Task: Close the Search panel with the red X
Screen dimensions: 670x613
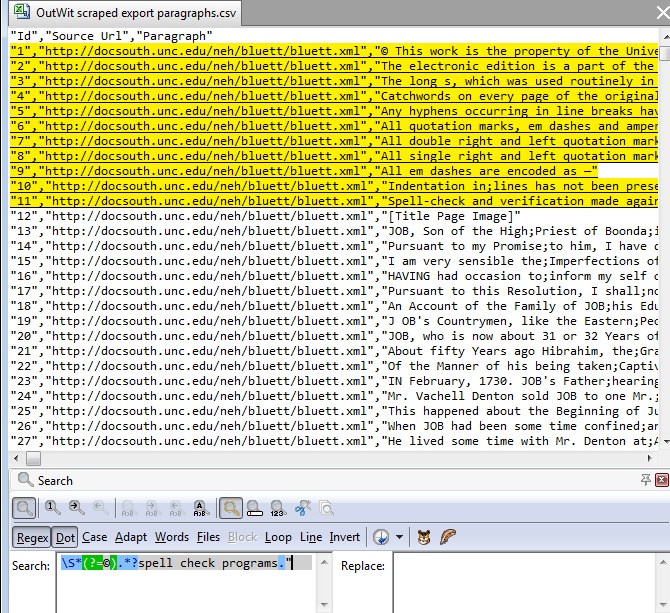Action: coord(661,480)
